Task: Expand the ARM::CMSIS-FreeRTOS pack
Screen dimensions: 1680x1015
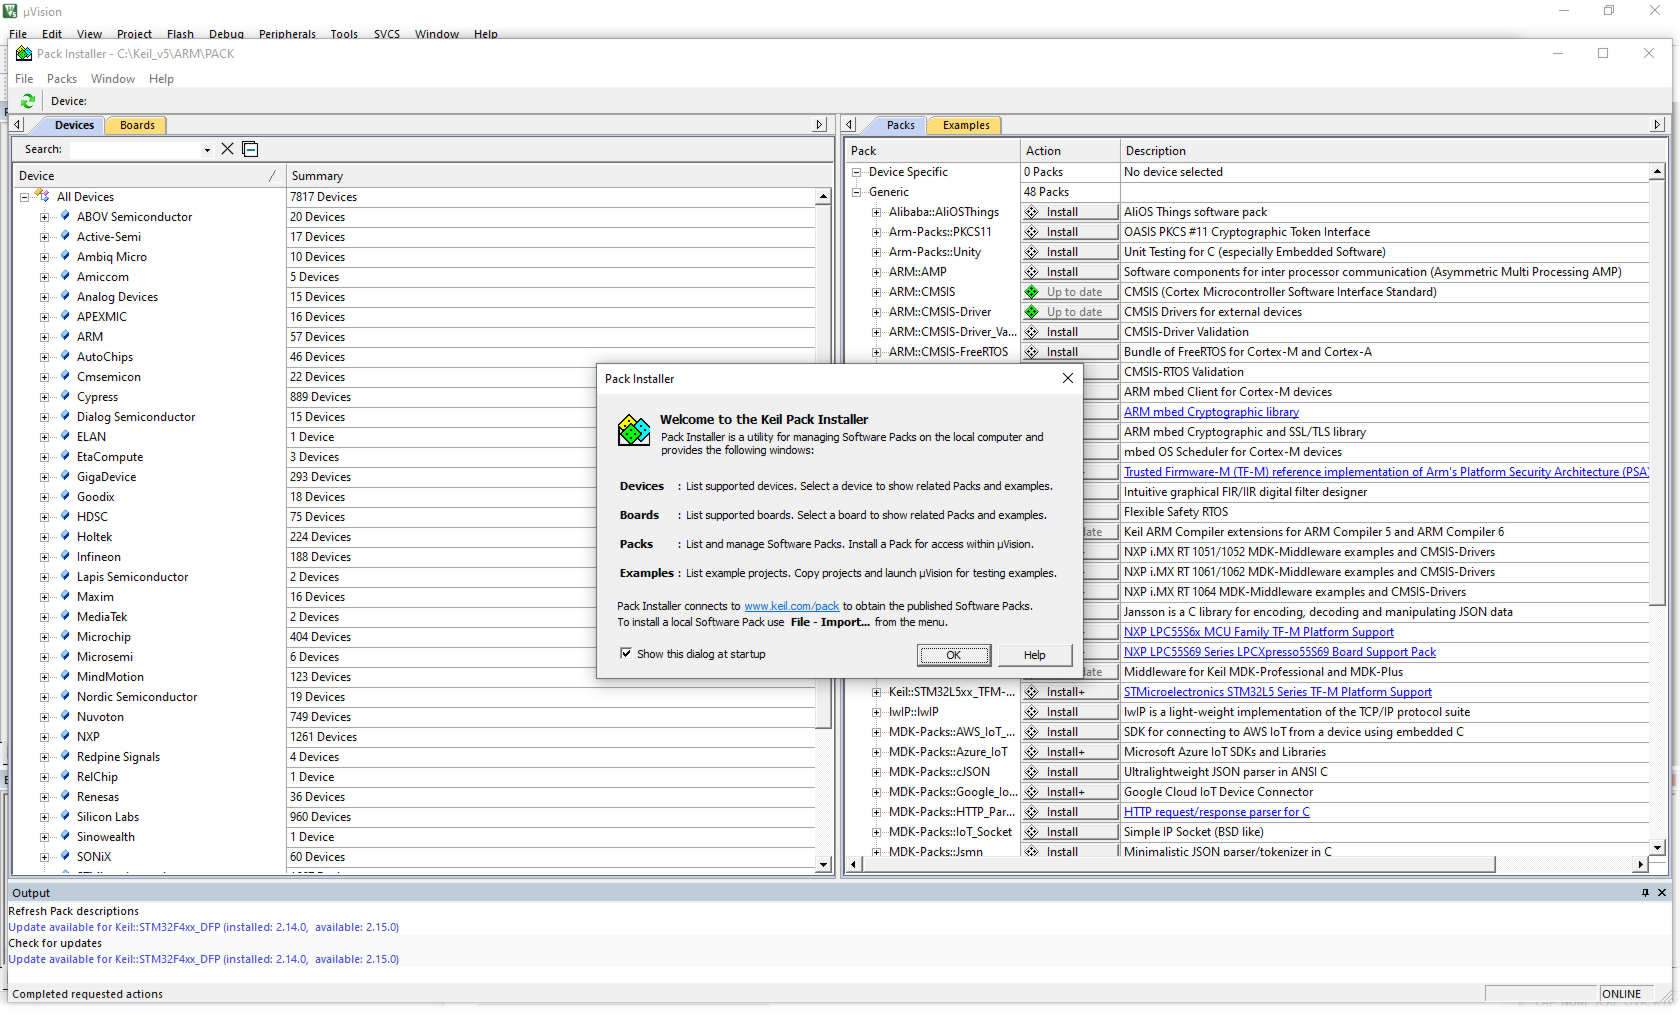Action: coord(876,352)
